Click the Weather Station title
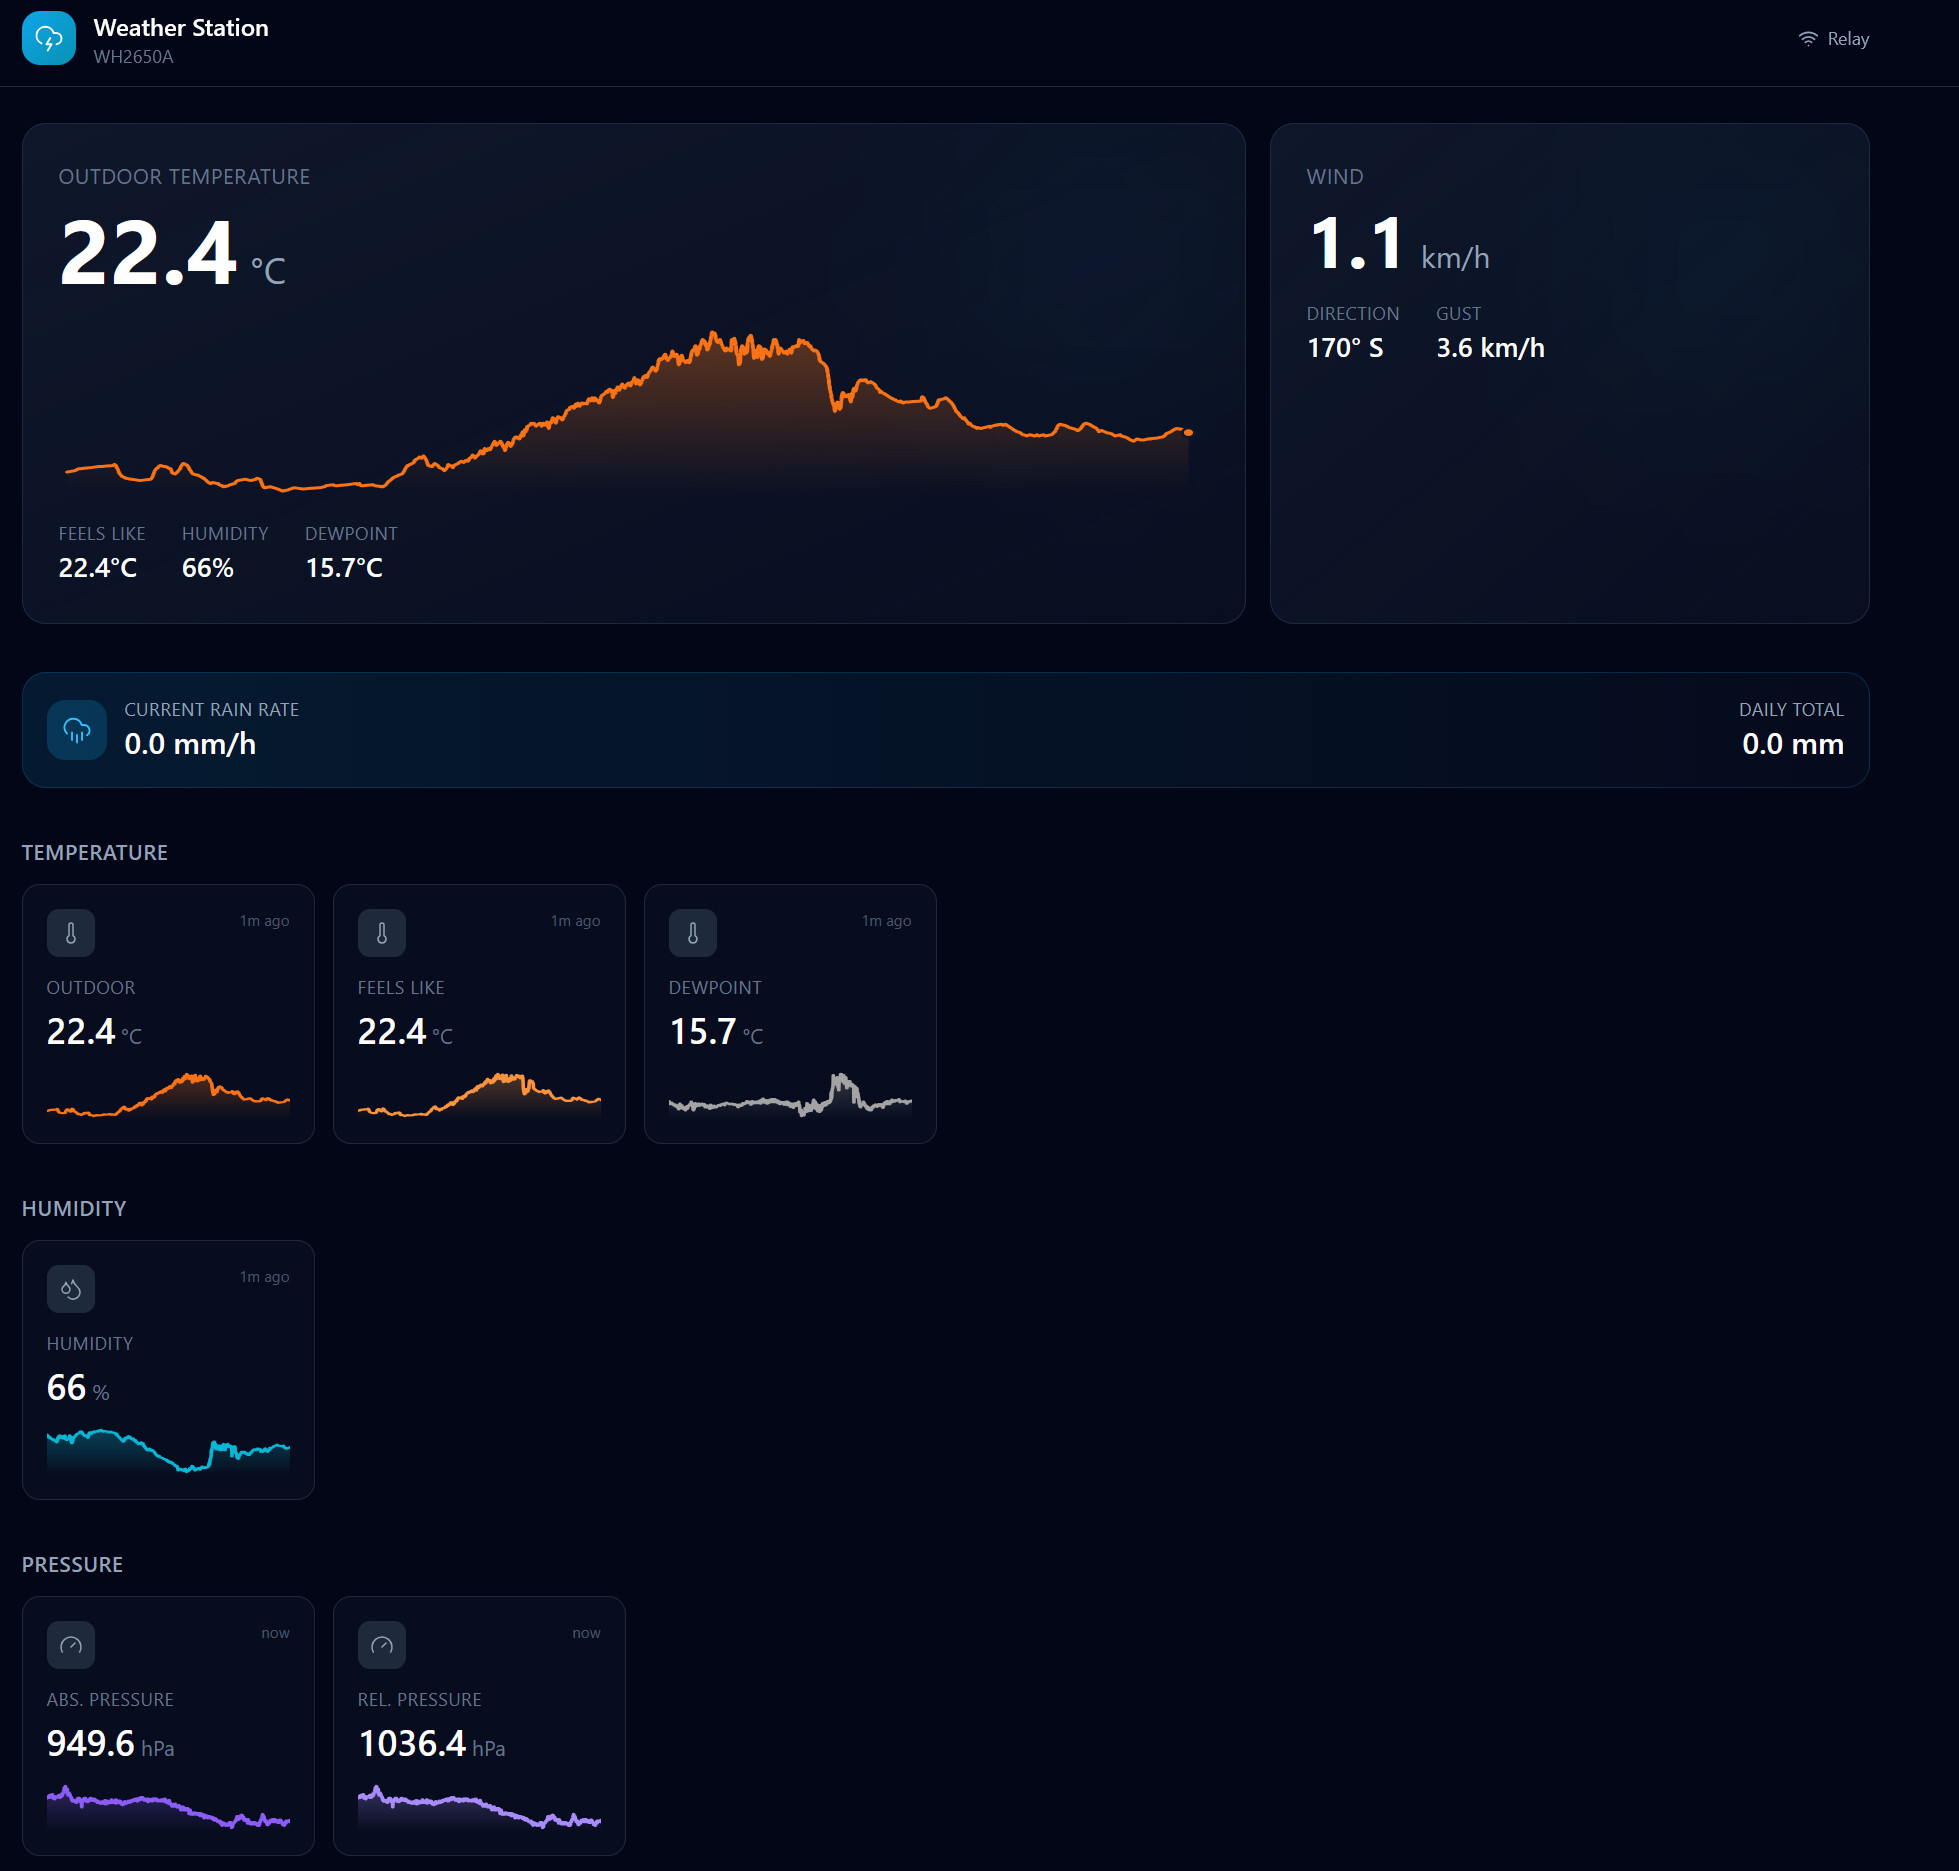This screenshot has width=1959, height=1871. tap(181, 28)
